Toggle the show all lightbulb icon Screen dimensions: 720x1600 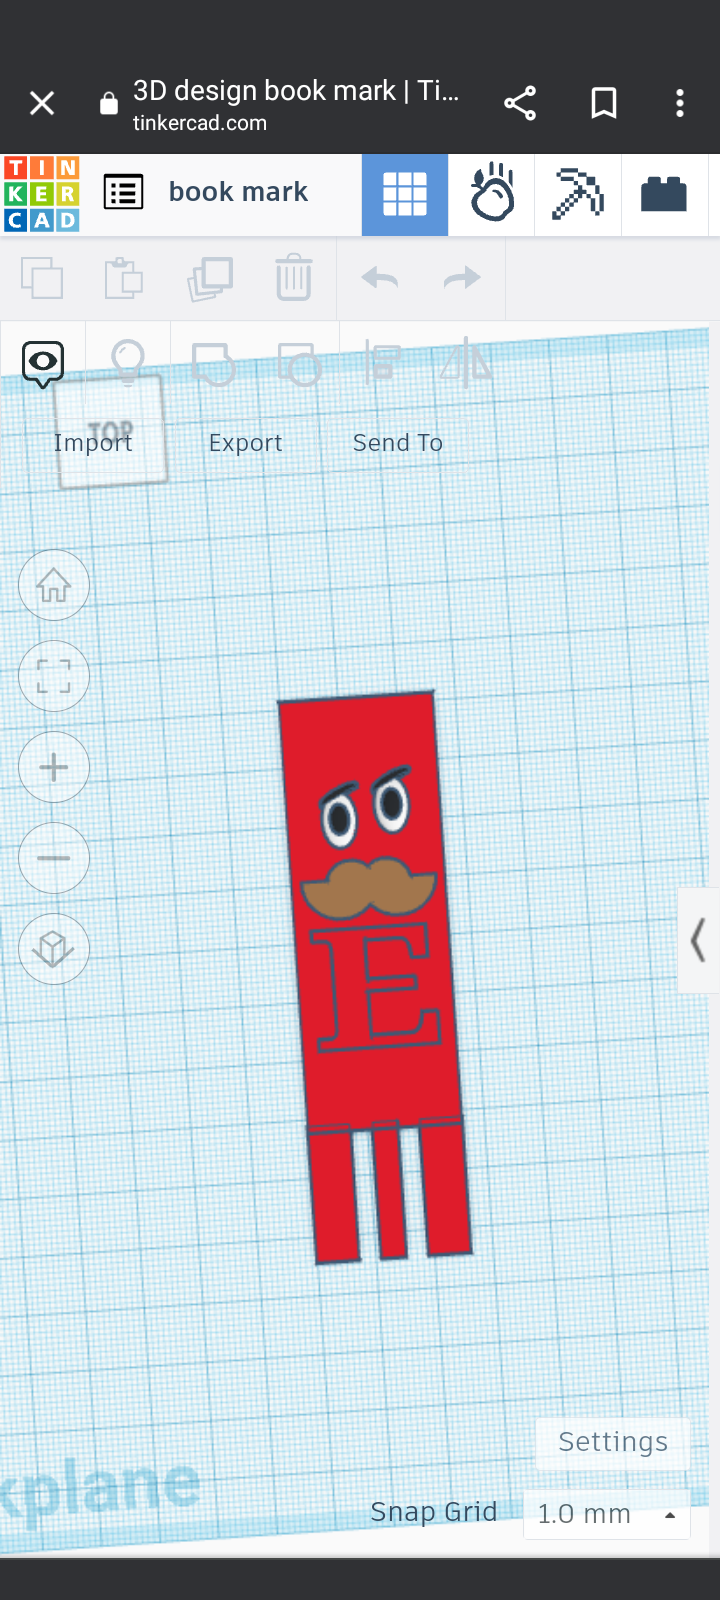pyautogui.click(x=128, y=363)
